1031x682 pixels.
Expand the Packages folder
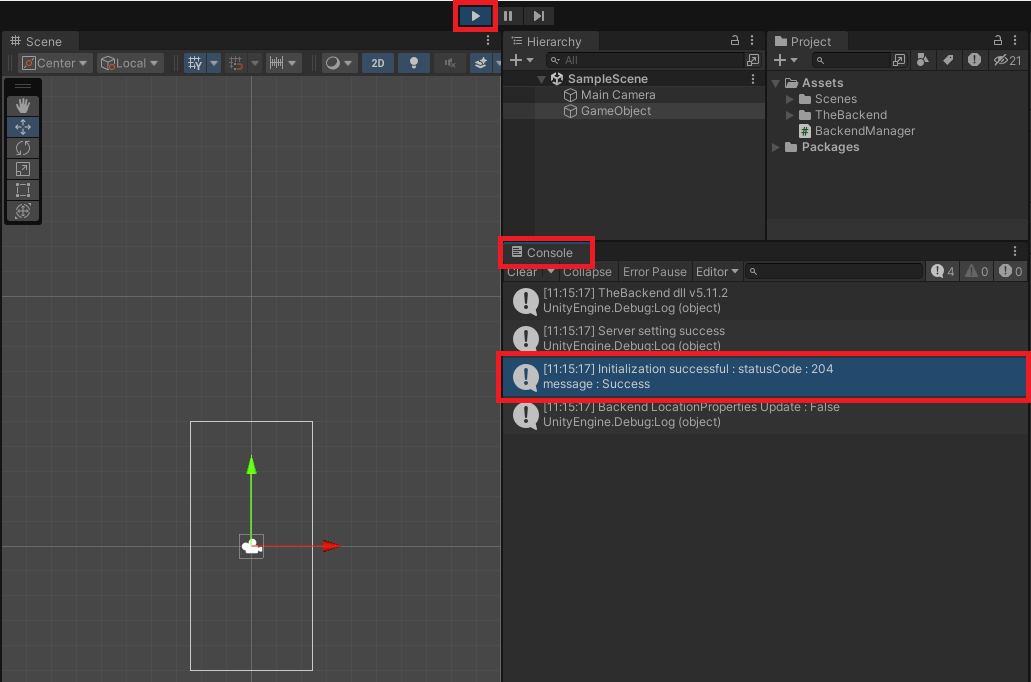[776, 147]
